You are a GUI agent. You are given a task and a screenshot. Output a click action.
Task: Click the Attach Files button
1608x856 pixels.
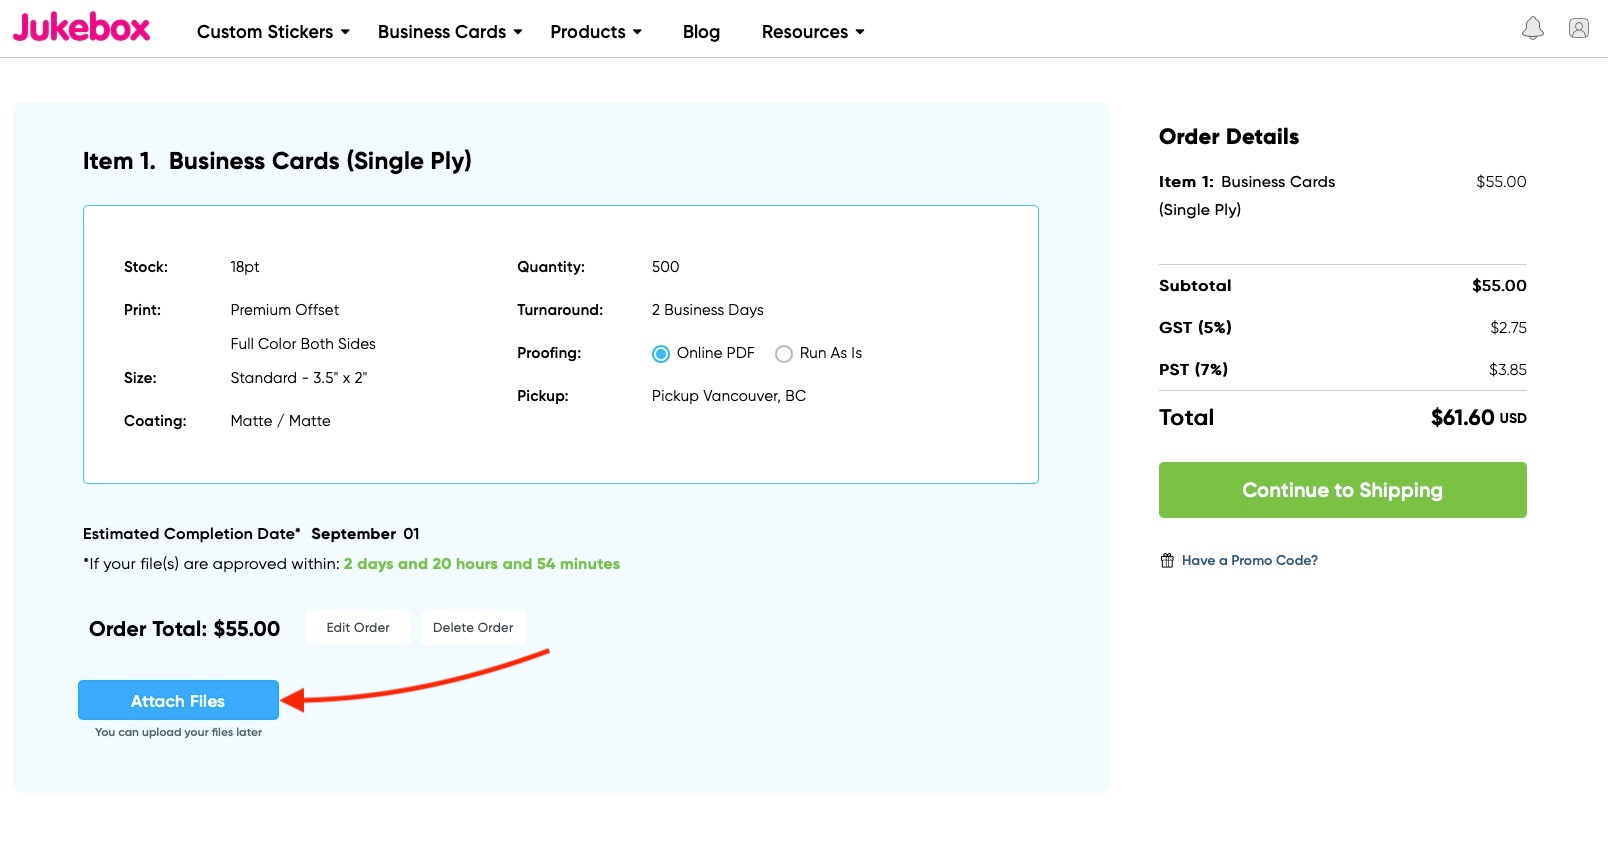point(178,700)
